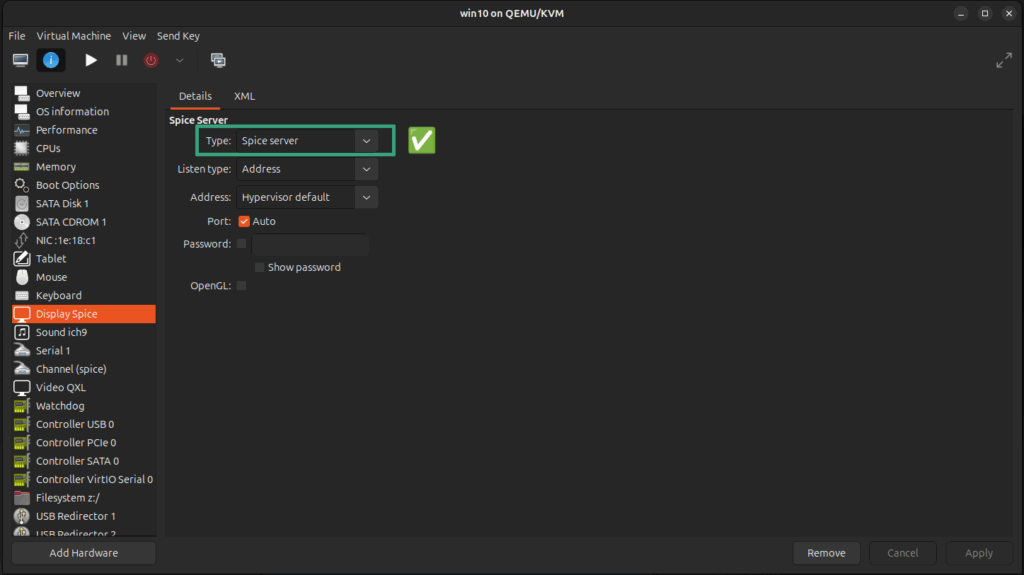This screenshot has height=575, width=1024.
Task: Click the Password input field
Action: tap(310, 244)
